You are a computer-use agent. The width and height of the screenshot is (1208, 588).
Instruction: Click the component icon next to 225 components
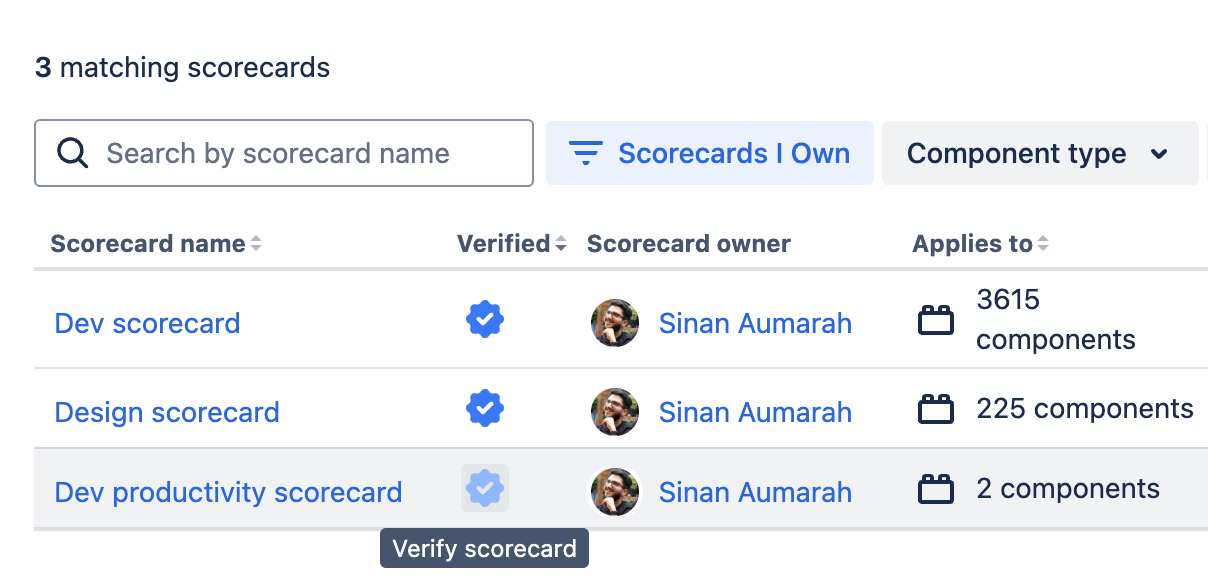[x=935, y=408]
